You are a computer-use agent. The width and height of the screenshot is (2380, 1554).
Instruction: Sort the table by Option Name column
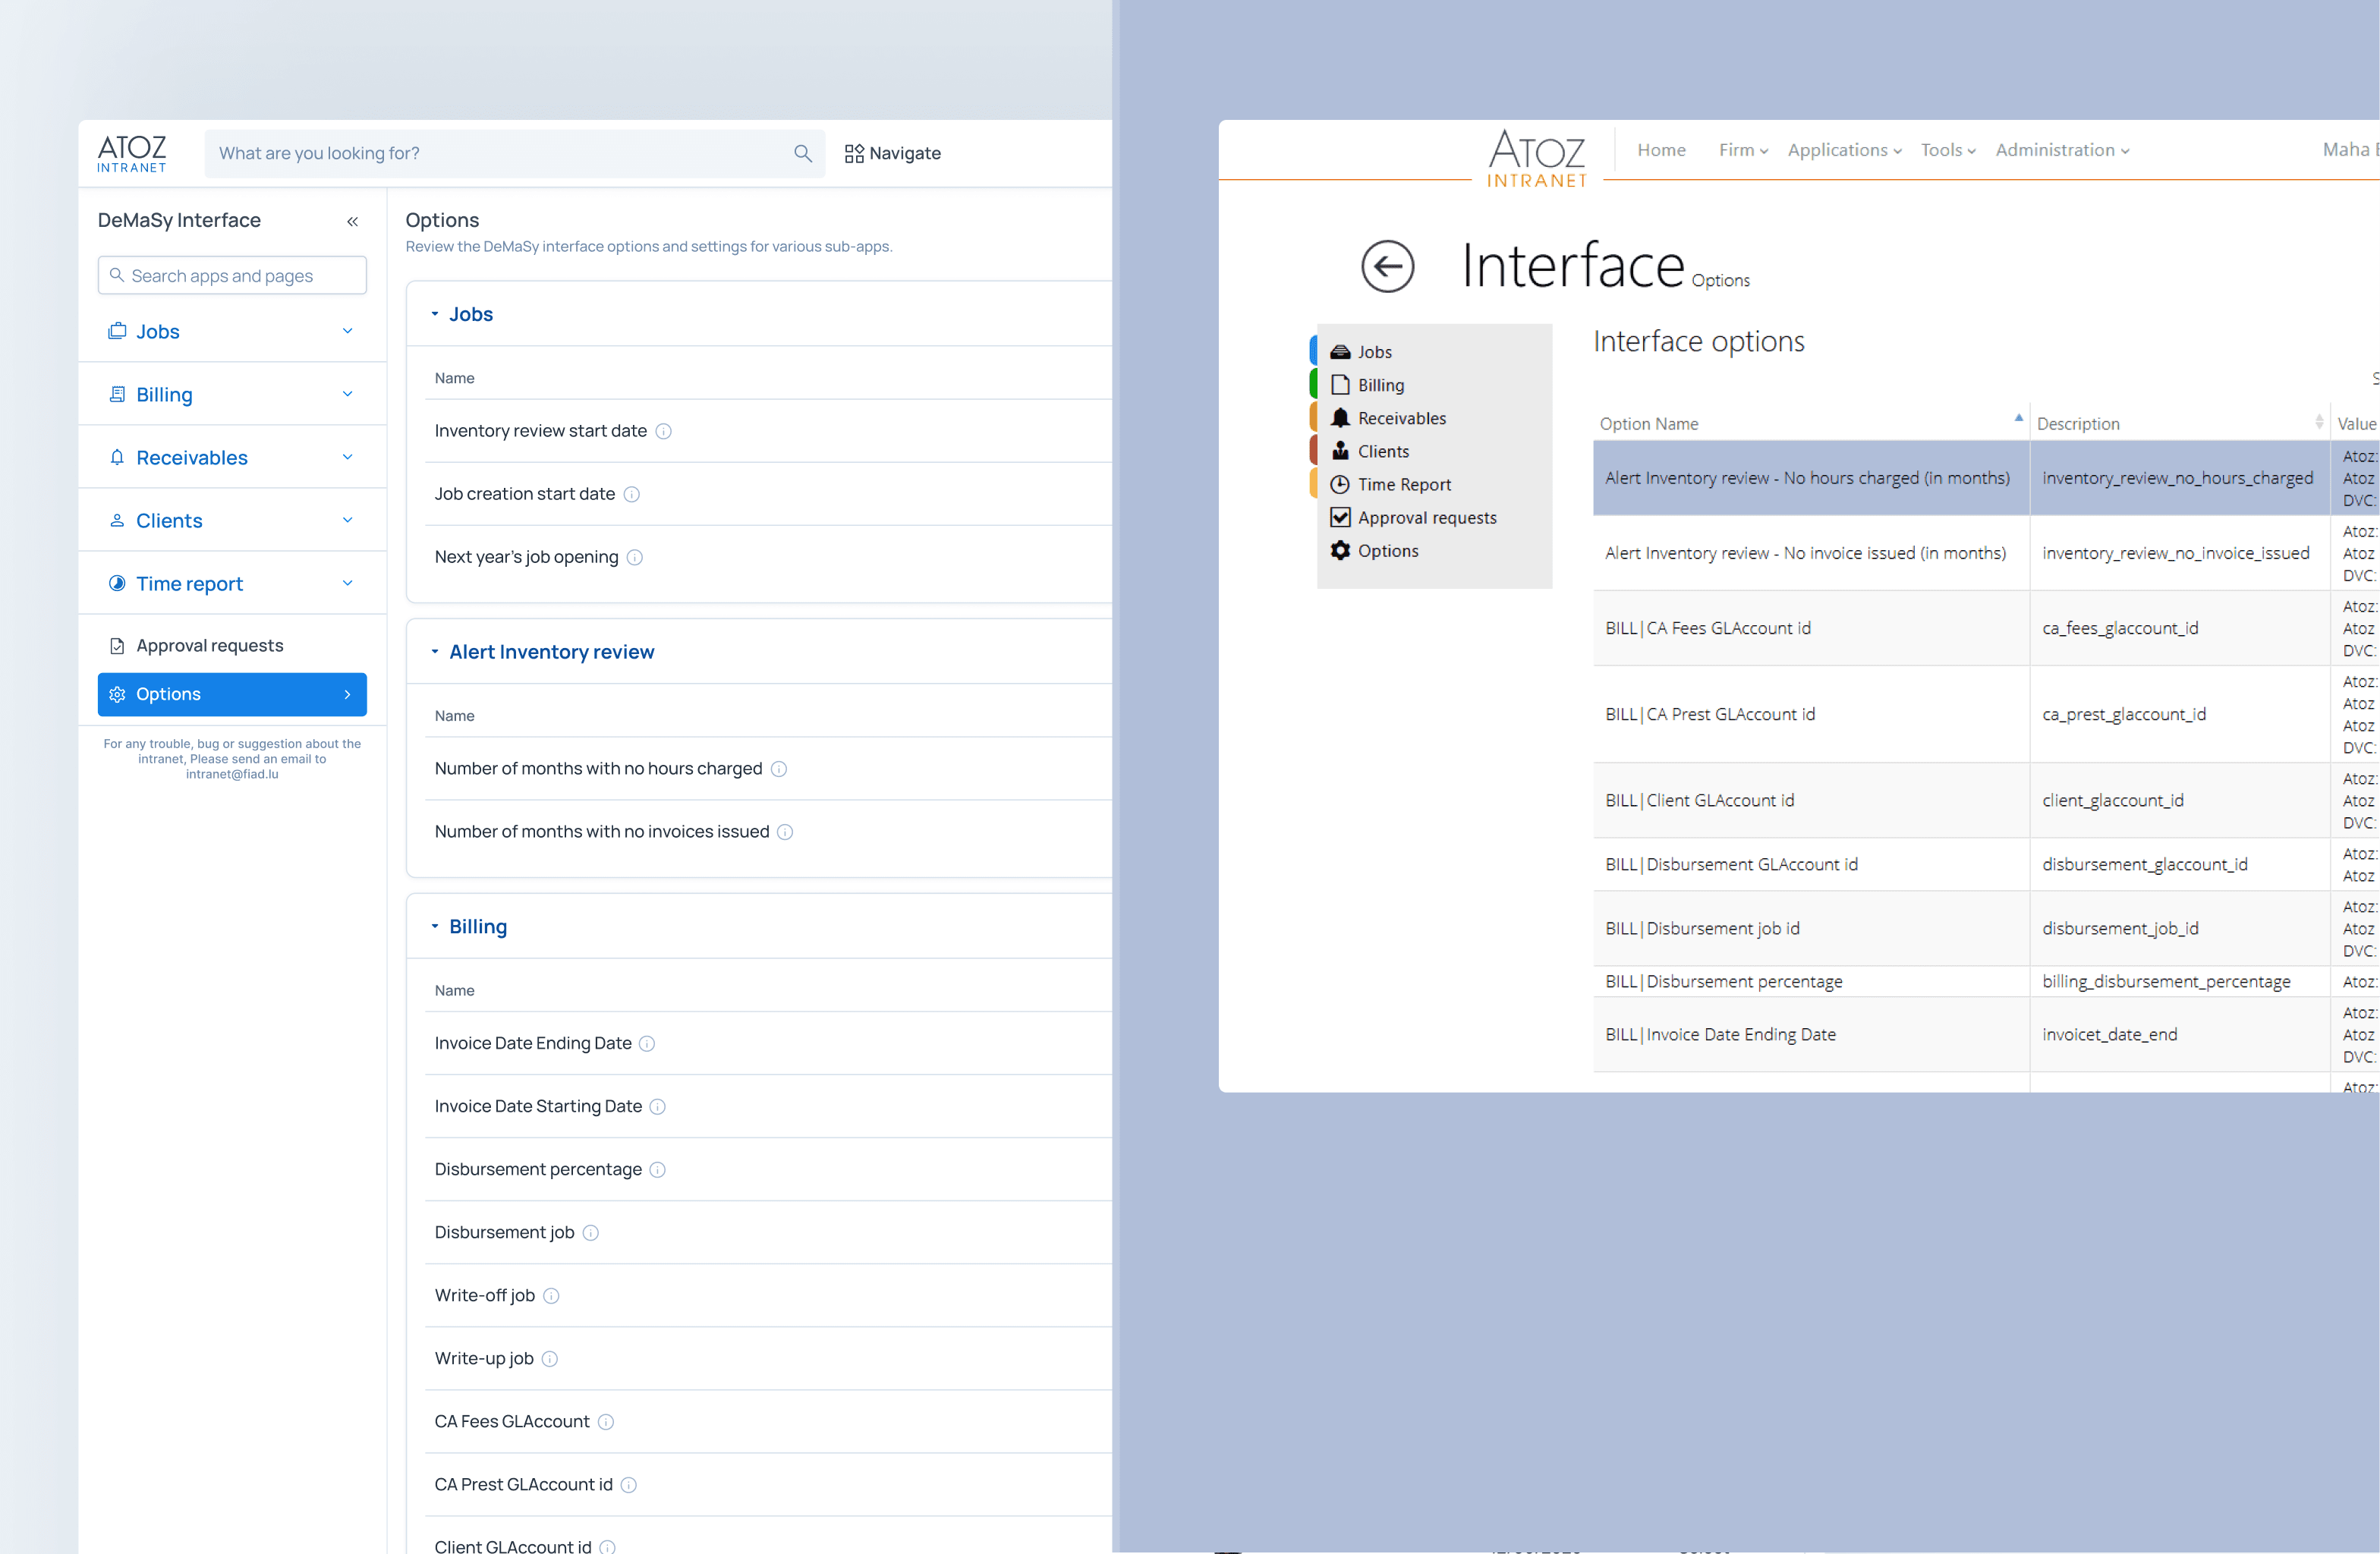(x=1811, y=423)
